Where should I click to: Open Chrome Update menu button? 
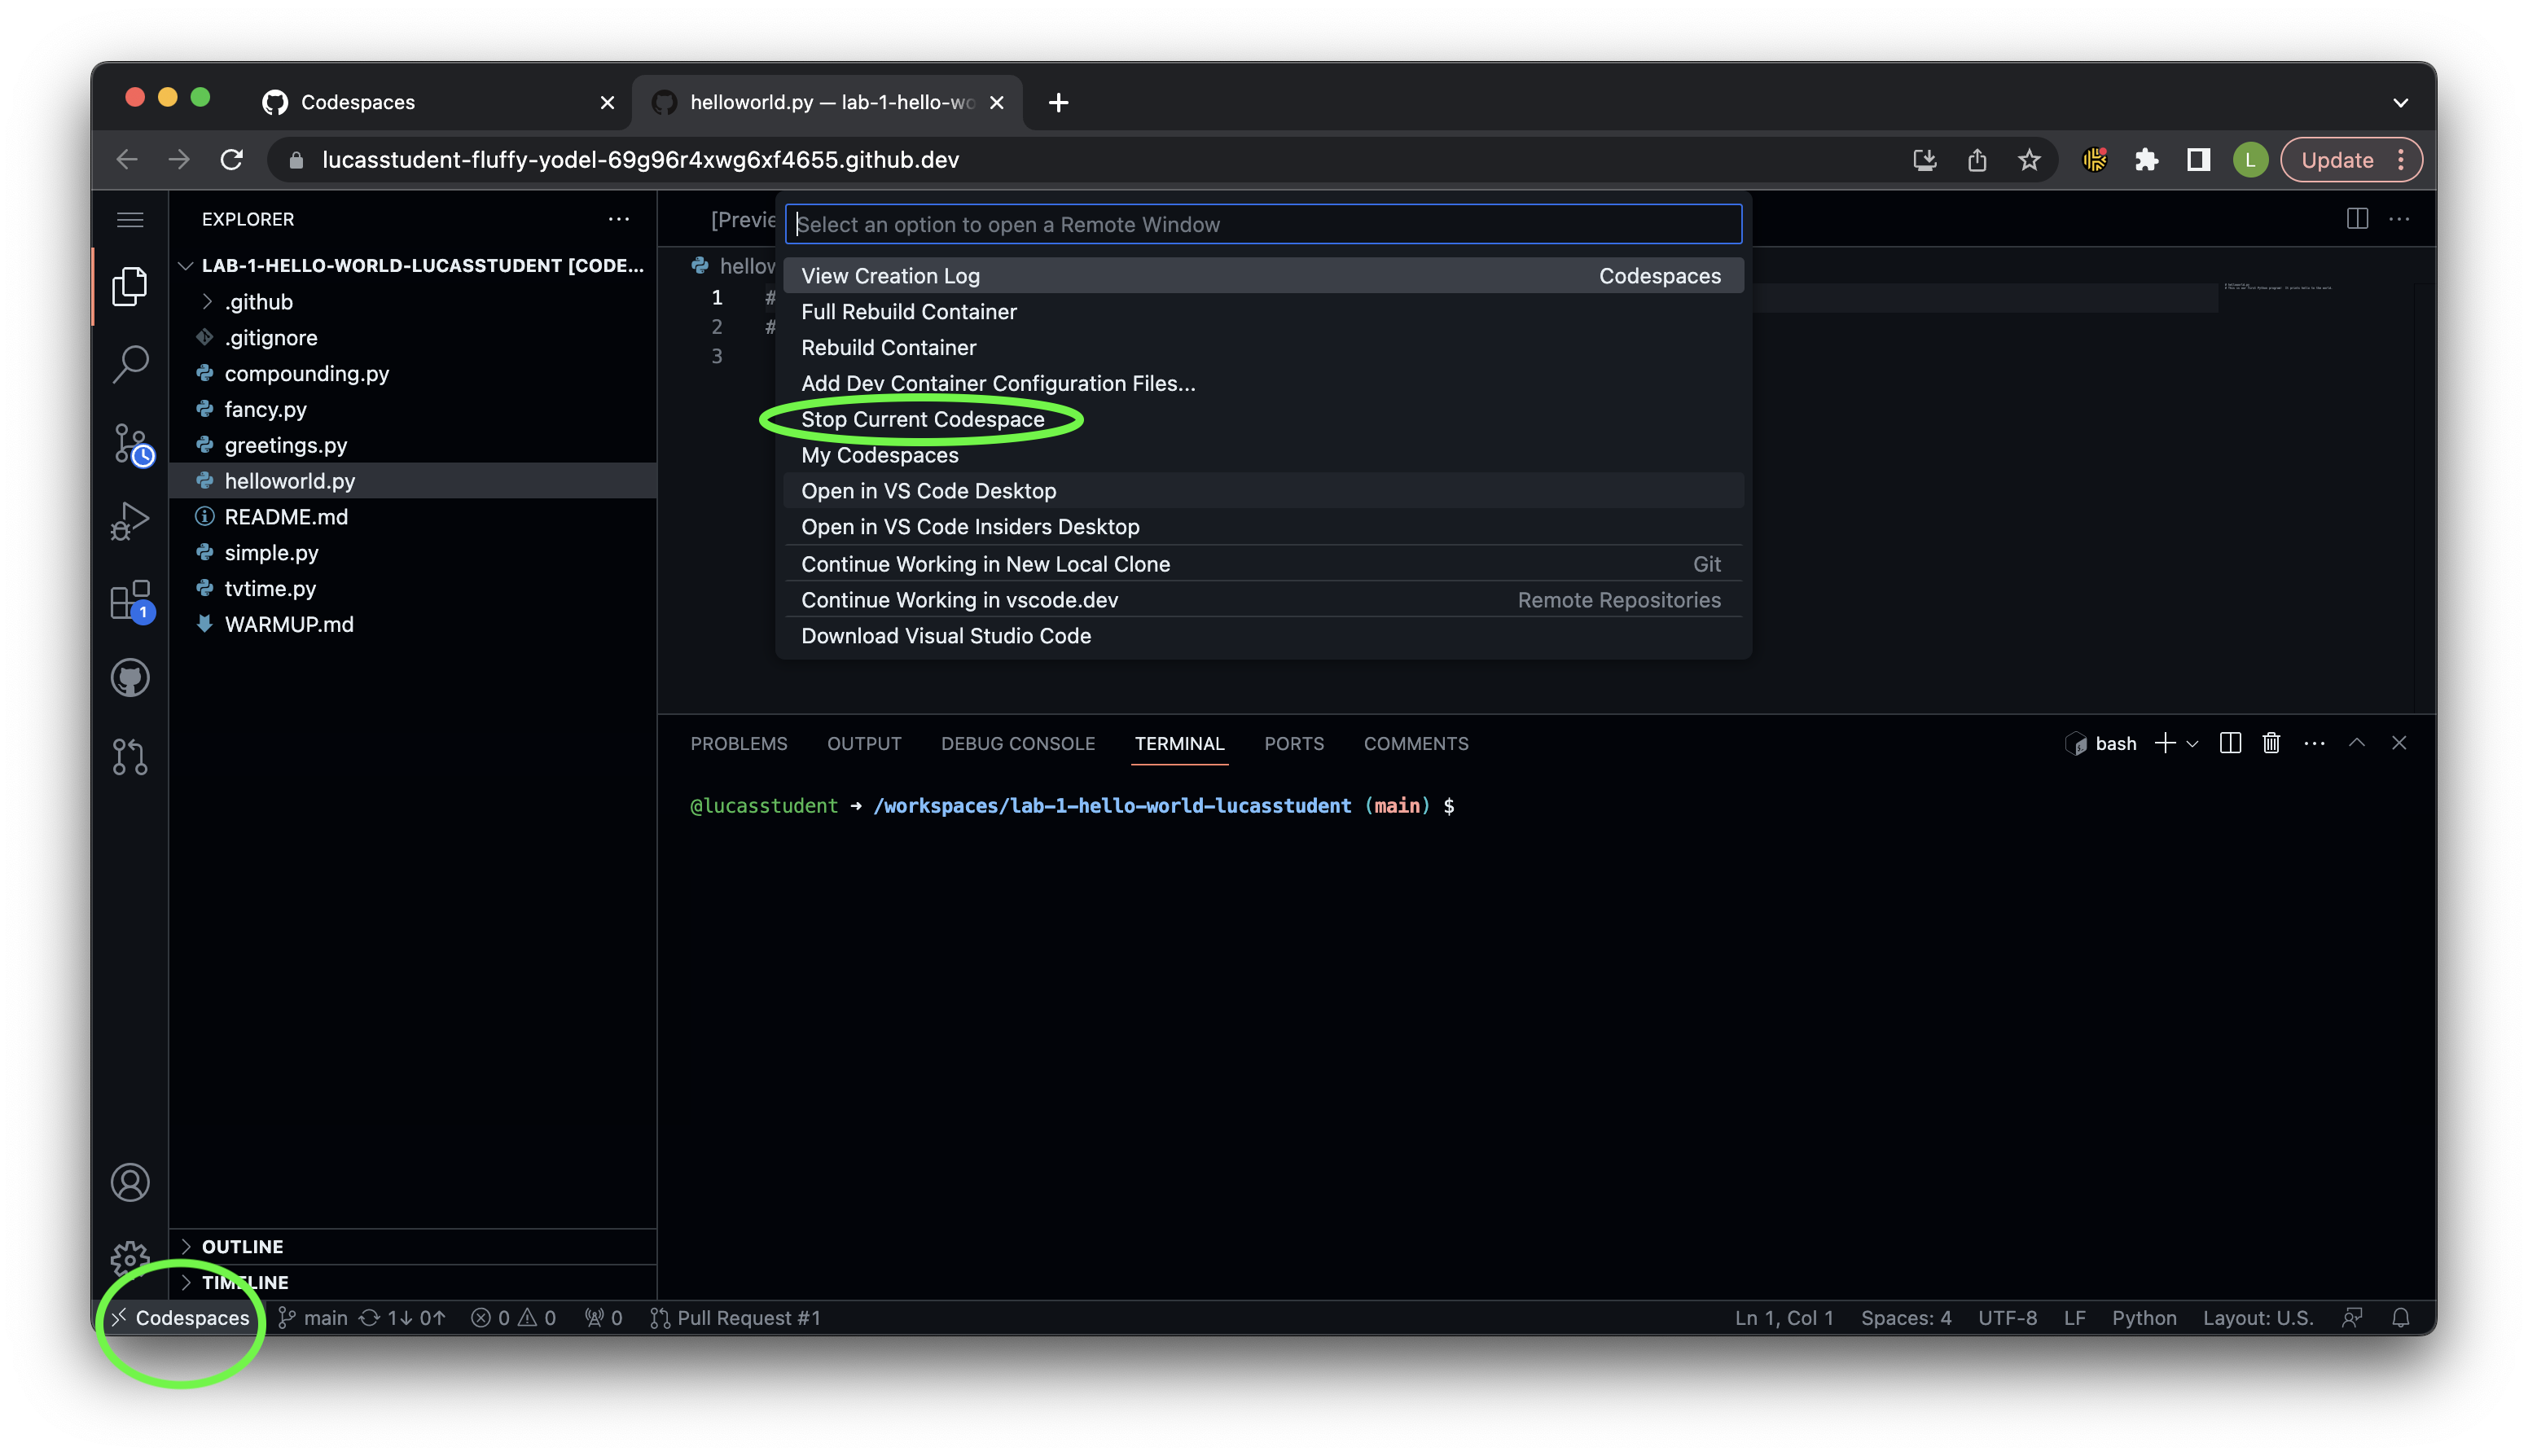2350,160
